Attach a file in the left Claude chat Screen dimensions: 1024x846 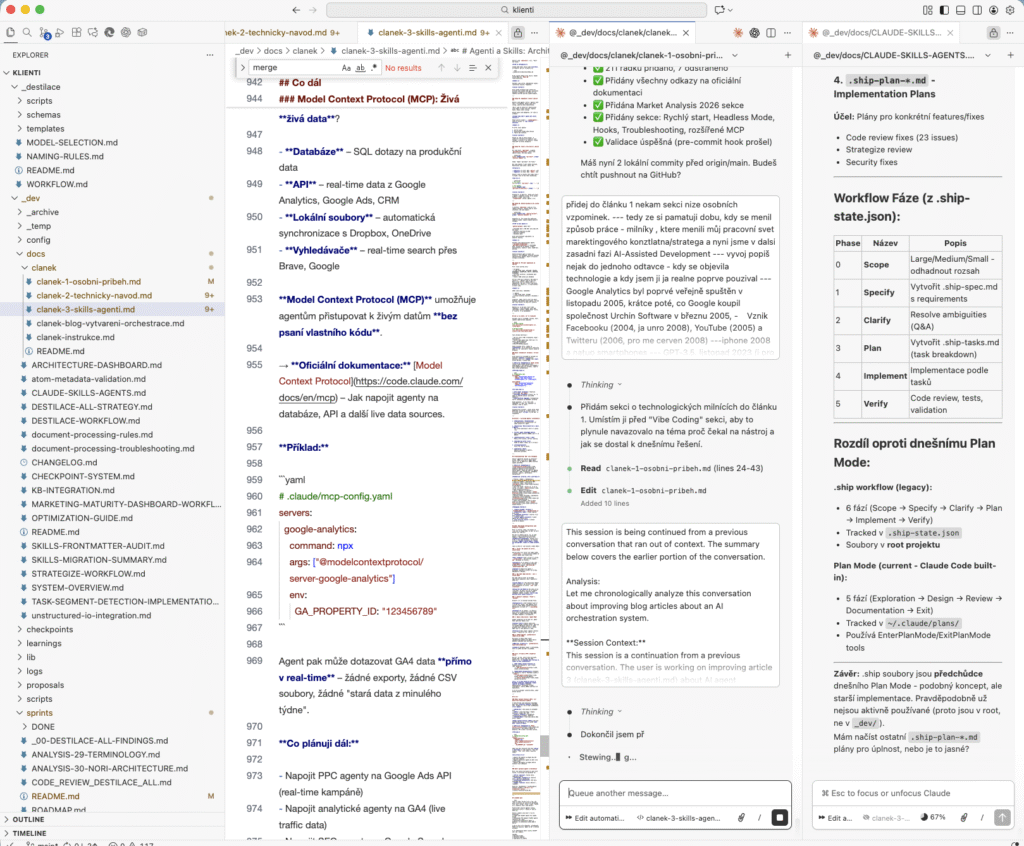741,817
